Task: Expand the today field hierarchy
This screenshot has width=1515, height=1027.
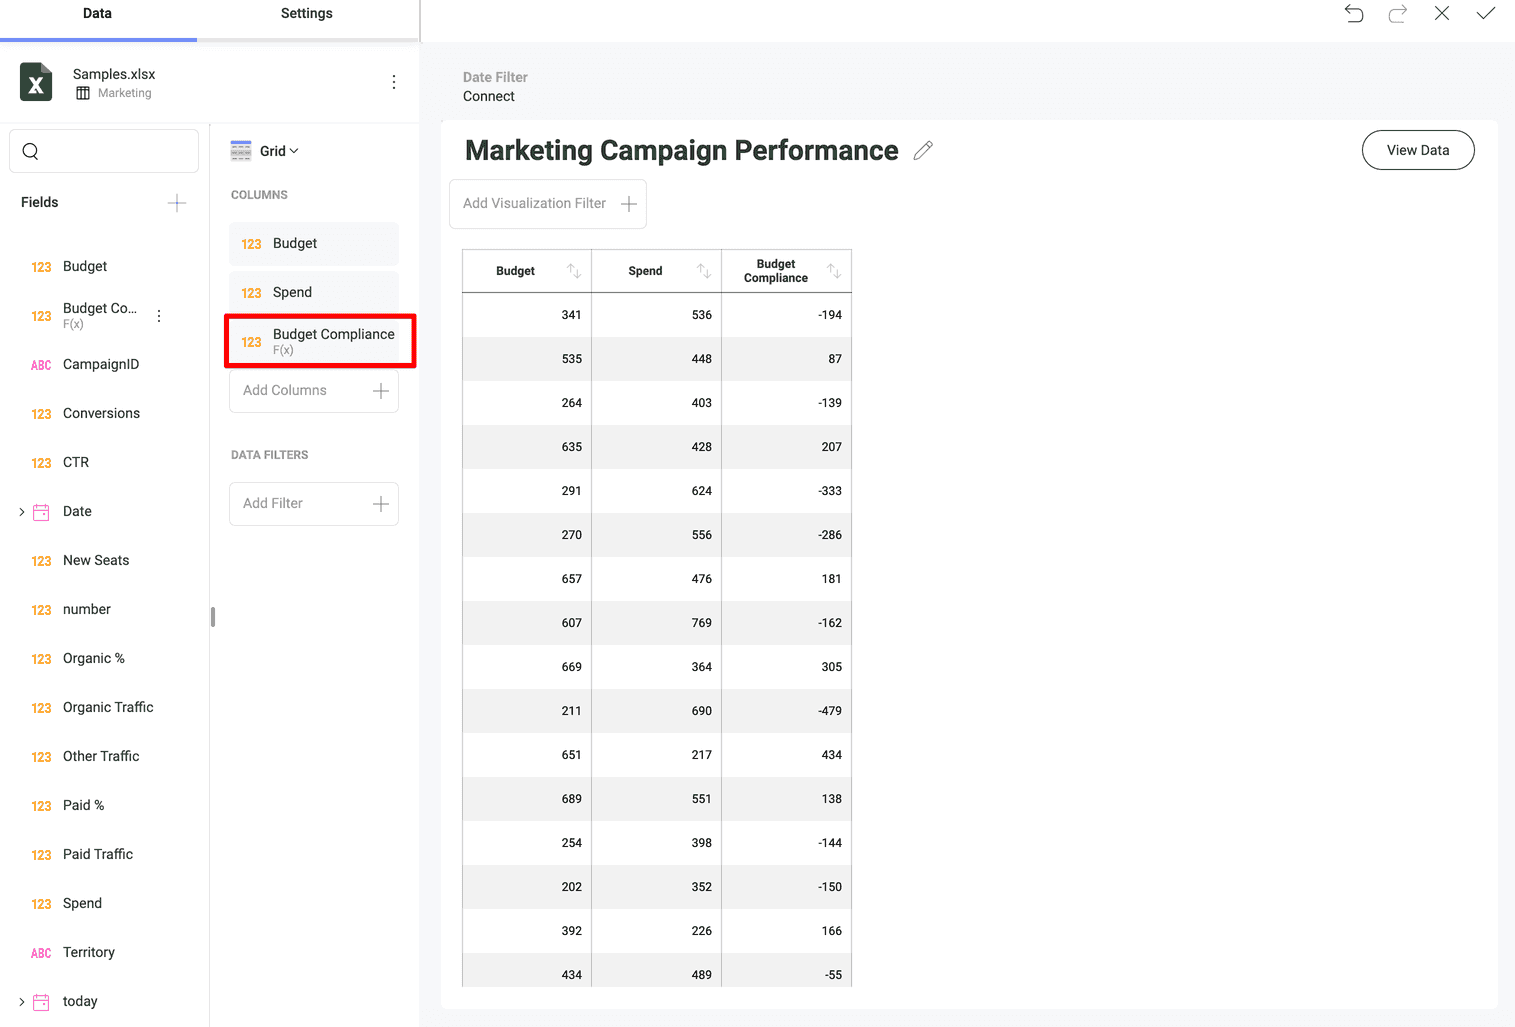Action: (x=22, y=1002)
